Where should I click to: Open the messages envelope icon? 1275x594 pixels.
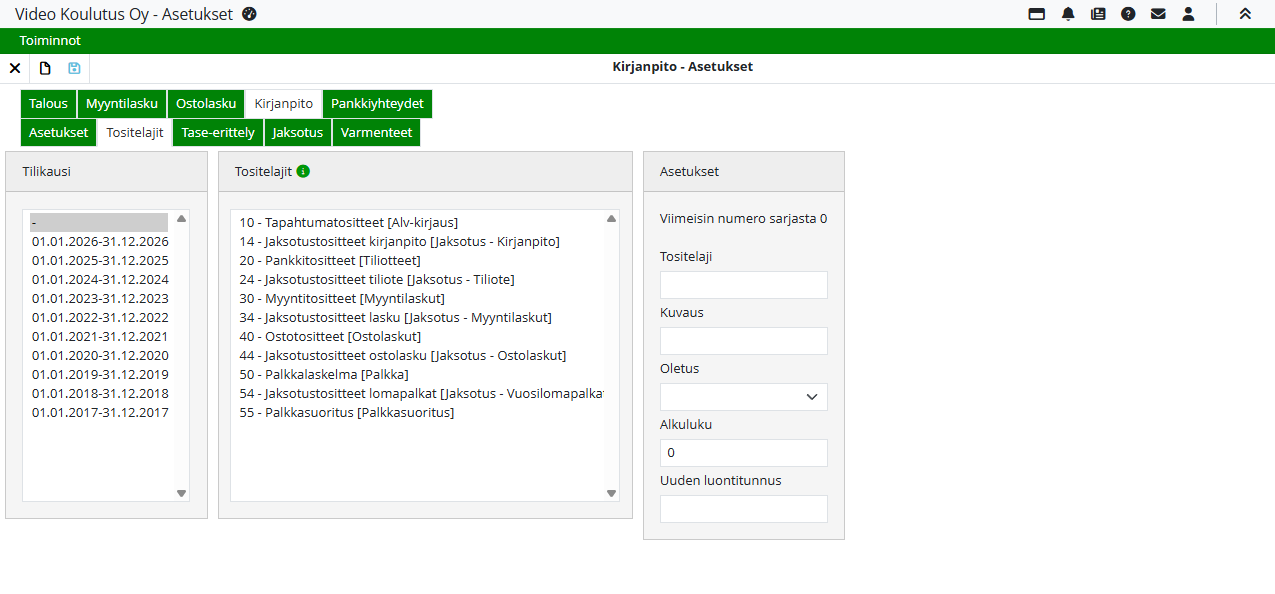pyautogui.click(x=1158, y=14)
